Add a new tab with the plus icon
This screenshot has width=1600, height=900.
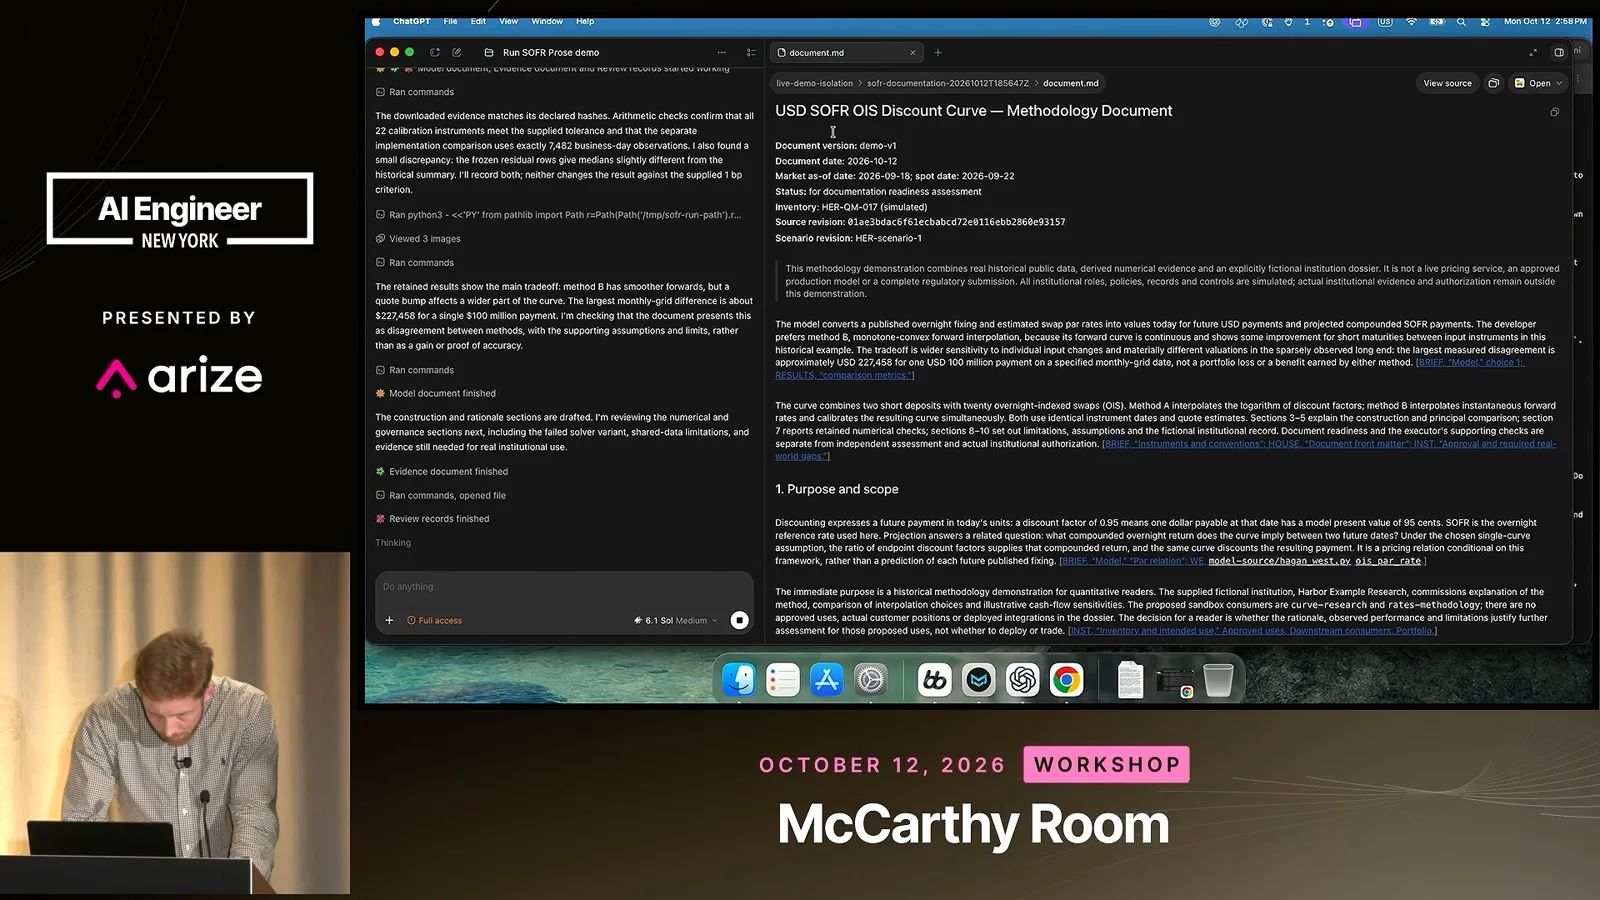click(938, 52)
